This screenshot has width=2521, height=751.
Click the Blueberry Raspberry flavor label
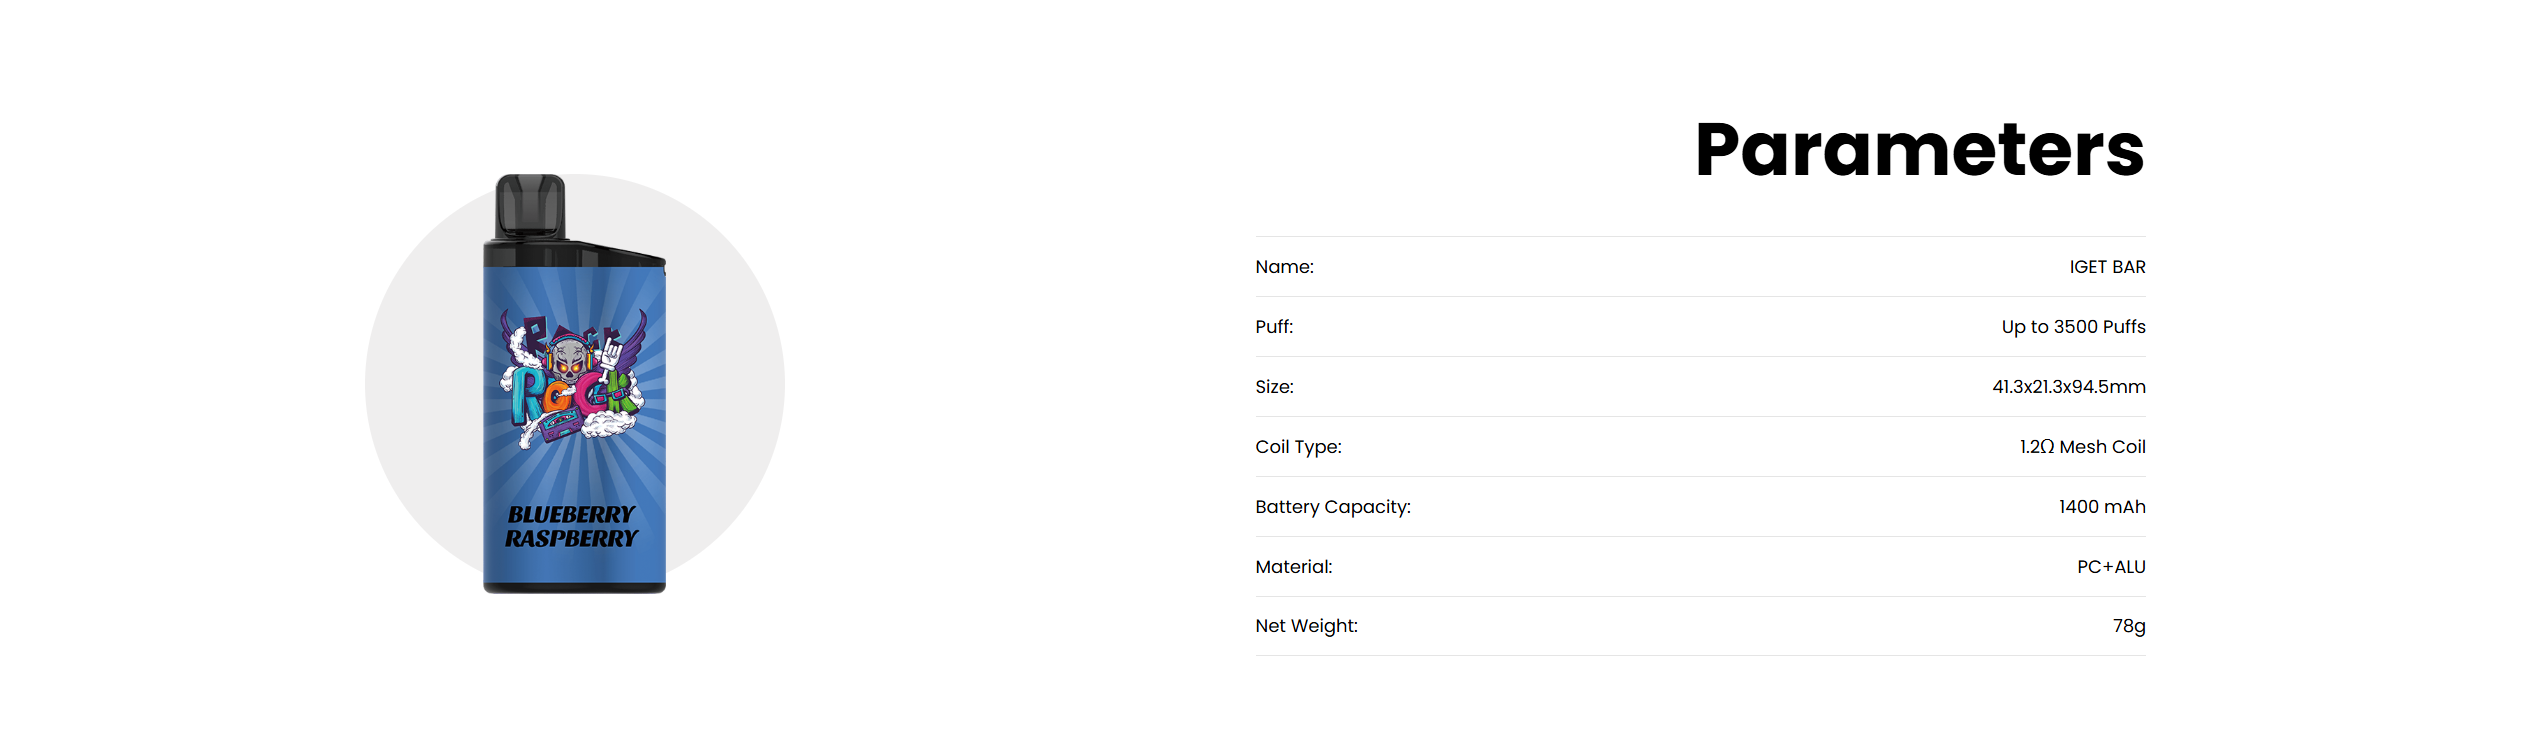click(571, 527)
